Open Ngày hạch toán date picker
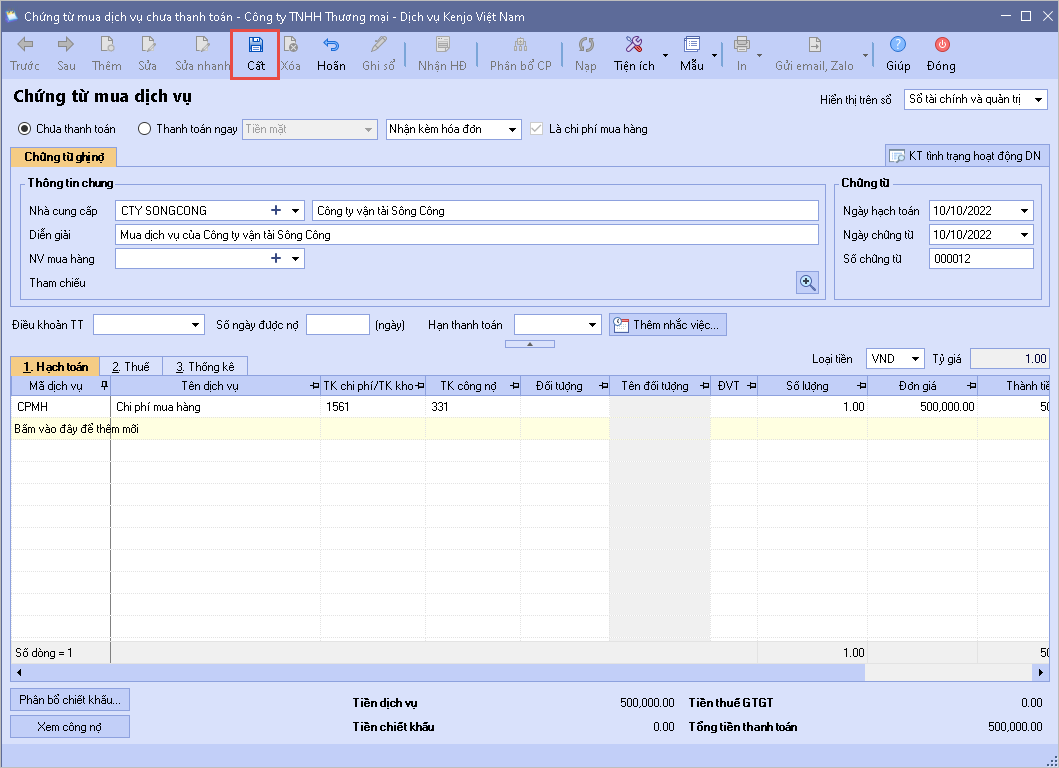The image size is (1059, 768). (x=1025, y=211)
